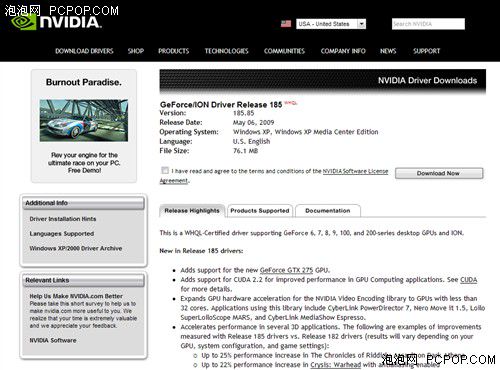The image size is (500, 370).
Task: Check the license agreement checkbox
Action: pos(165,170)
